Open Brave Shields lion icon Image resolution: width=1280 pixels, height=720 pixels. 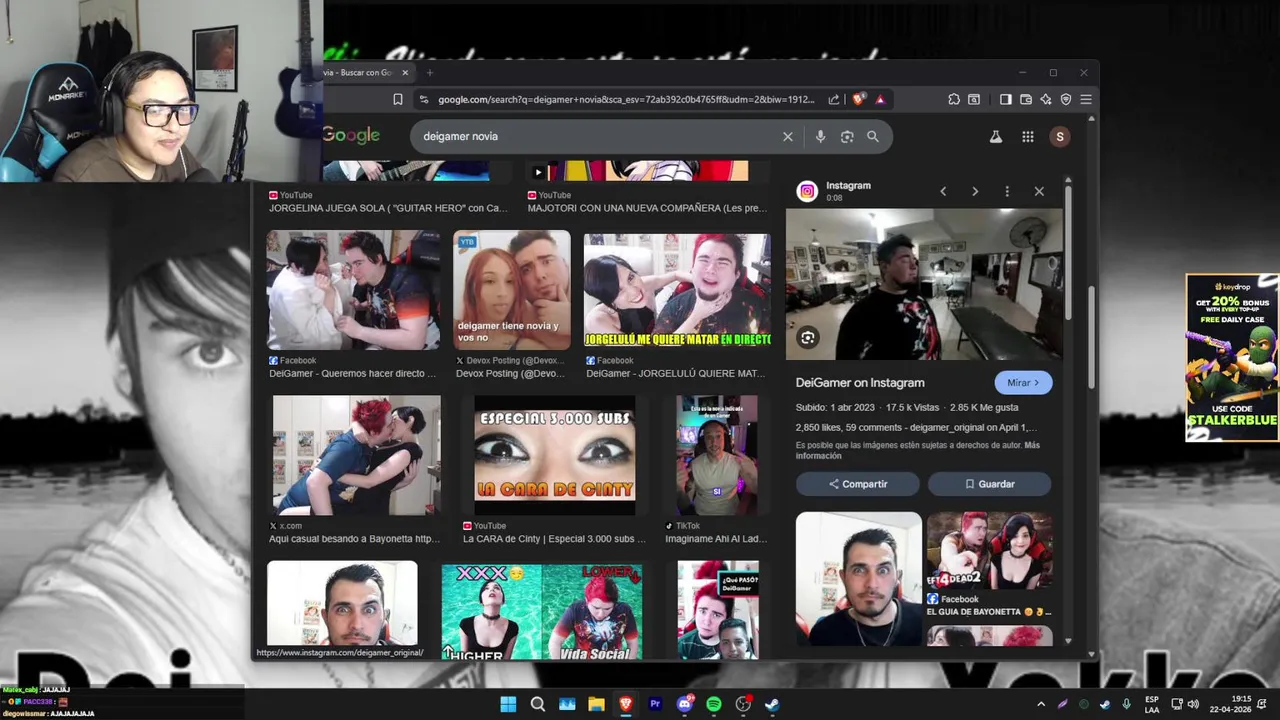tap(858, 99)
